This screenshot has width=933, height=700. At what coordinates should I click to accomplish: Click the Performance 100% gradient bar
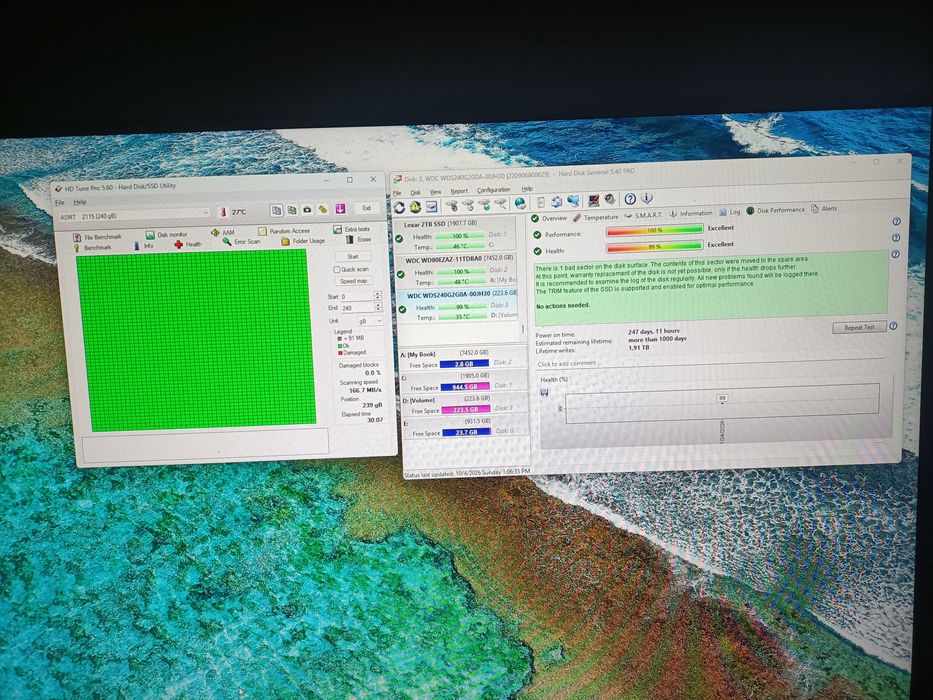tap(654, 230)
